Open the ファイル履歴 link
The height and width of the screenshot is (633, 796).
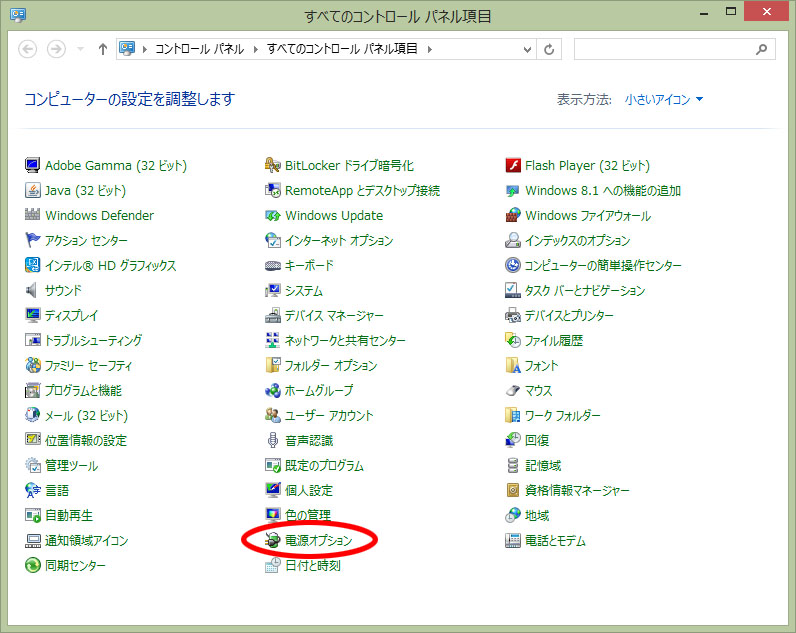coord(554,340)
